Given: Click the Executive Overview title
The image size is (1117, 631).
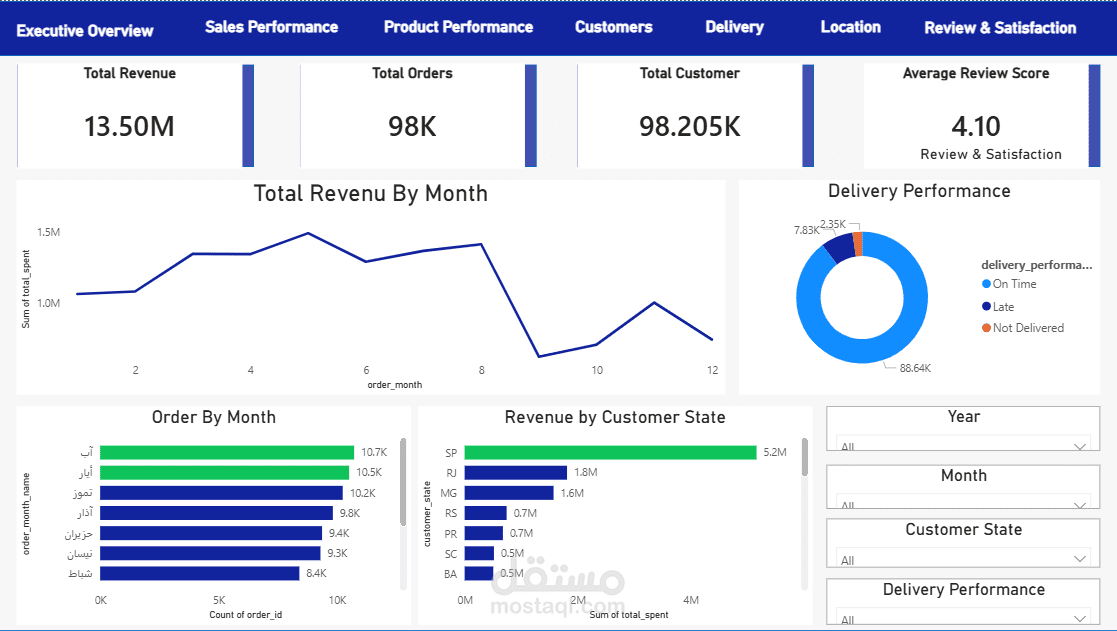Looking at the screenshot, I should (x=85, y=31).
